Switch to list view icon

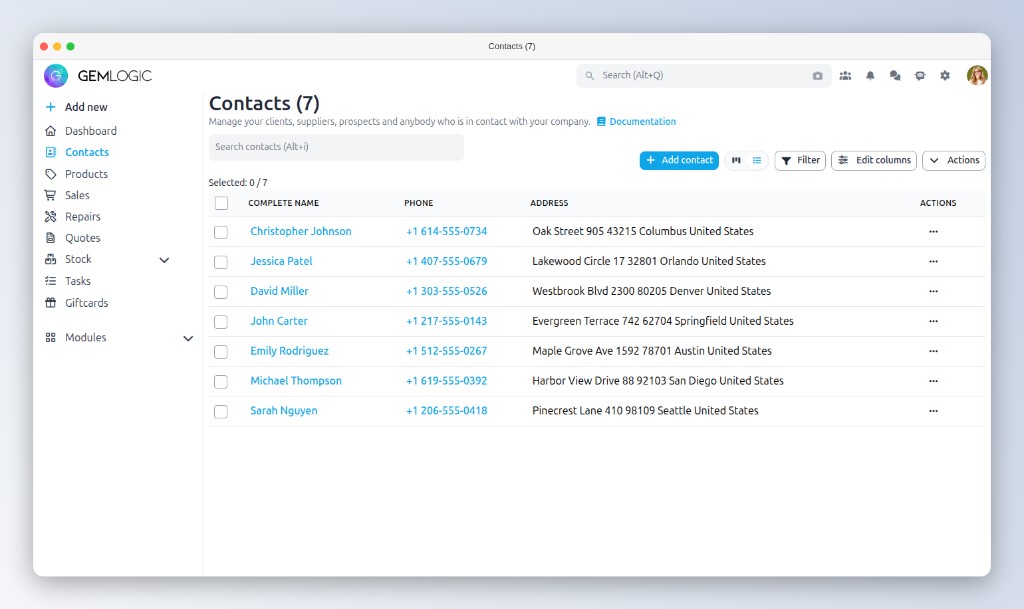[757, 160]
